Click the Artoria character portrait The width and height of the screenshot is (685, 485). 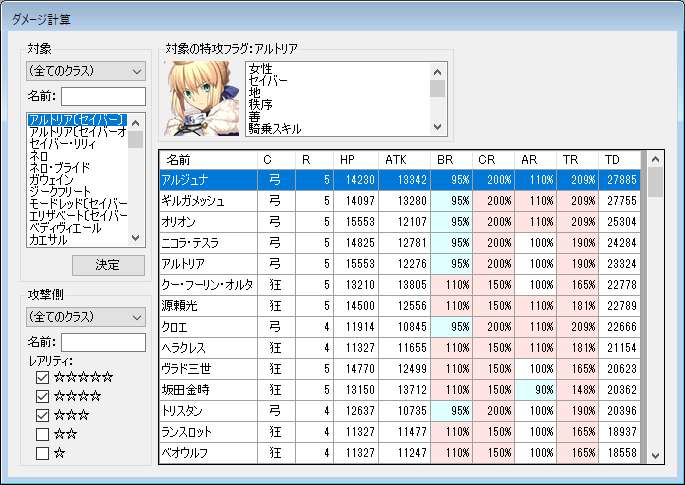[x=203, y=98]
